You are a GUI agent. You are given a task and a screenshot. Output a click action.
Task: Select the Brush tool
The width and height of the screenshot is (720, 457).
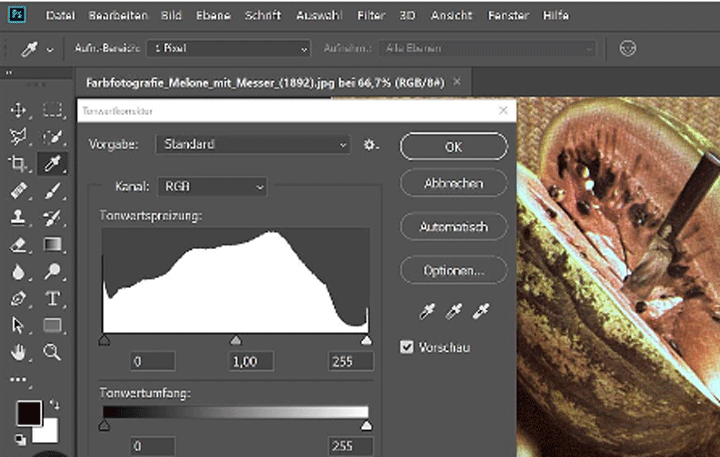pos(52,191)
